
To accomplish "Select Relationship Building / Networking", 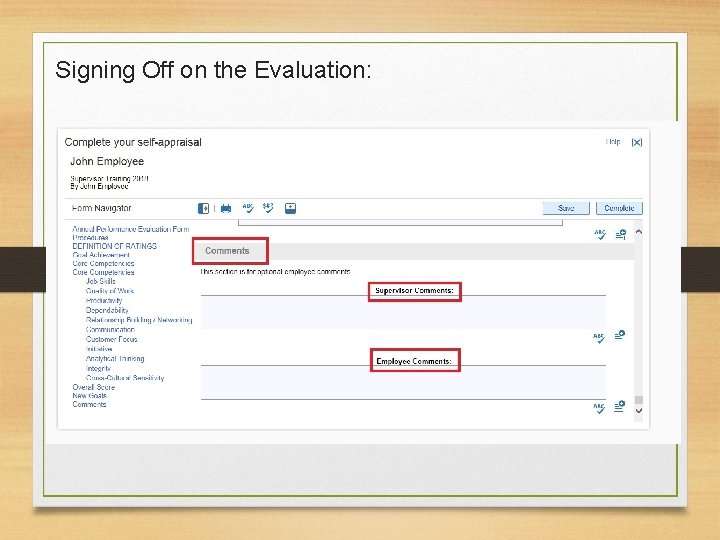I will (139, 320).
